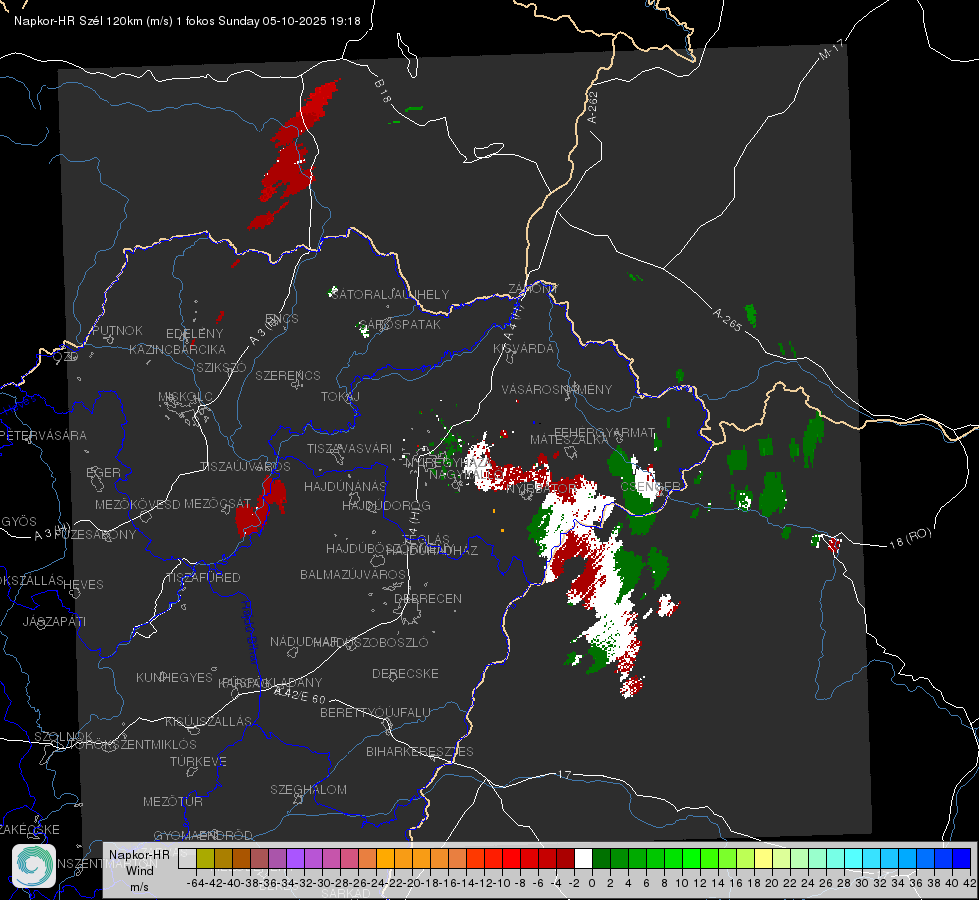Click the KUNHEGYES city label
This screenshot has width=979, height=900.
[x=174, y=677]
